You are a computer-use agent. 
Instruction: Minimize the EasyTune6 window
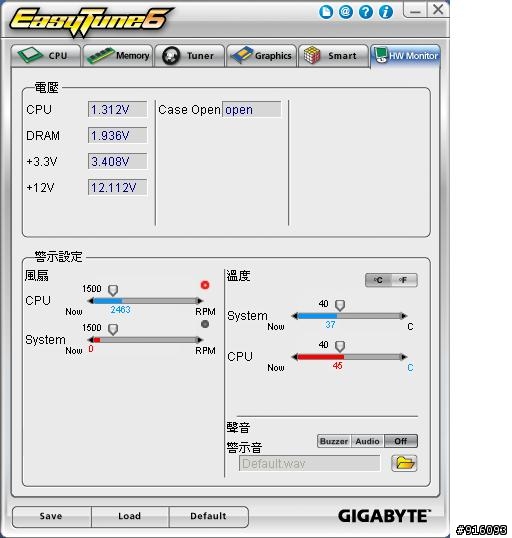(415, 9)
